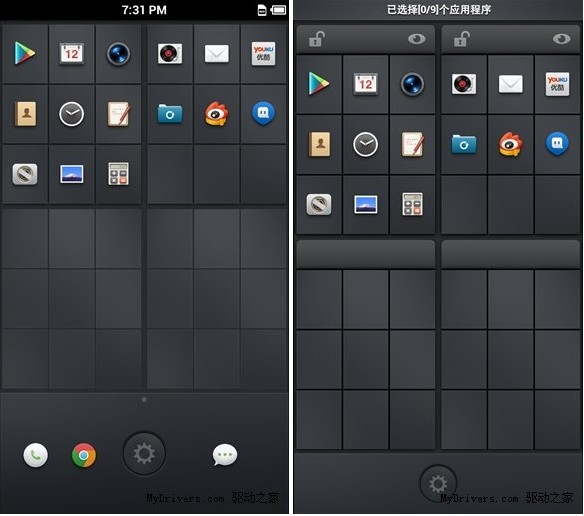Launch Chrome browser in the dock

click(x=84, y=455)
